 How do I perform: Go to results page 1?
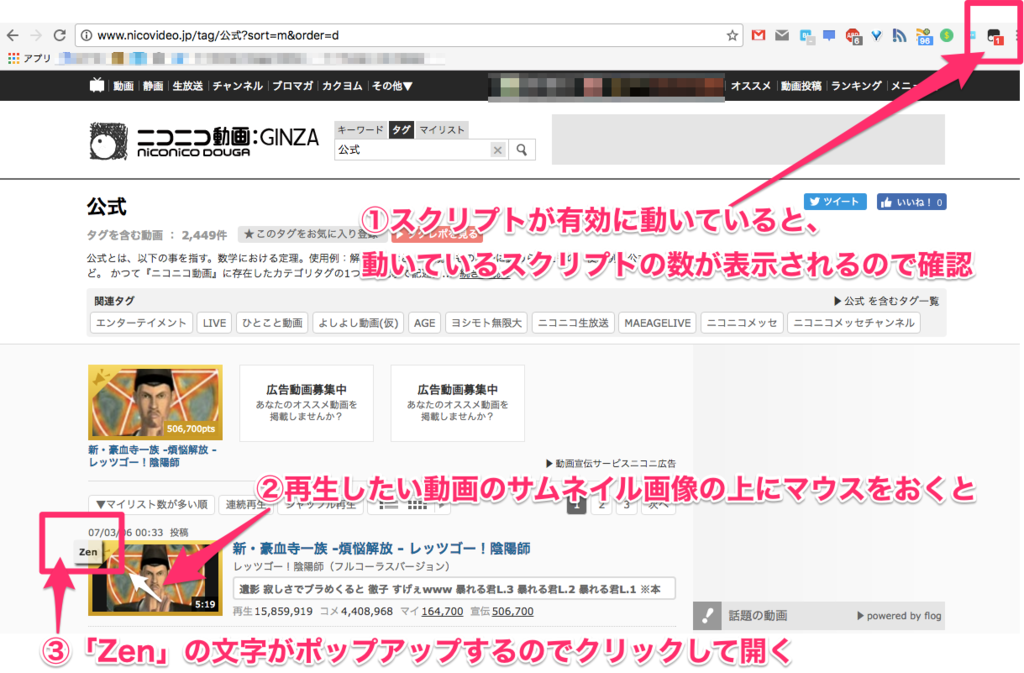pos(576,505)
